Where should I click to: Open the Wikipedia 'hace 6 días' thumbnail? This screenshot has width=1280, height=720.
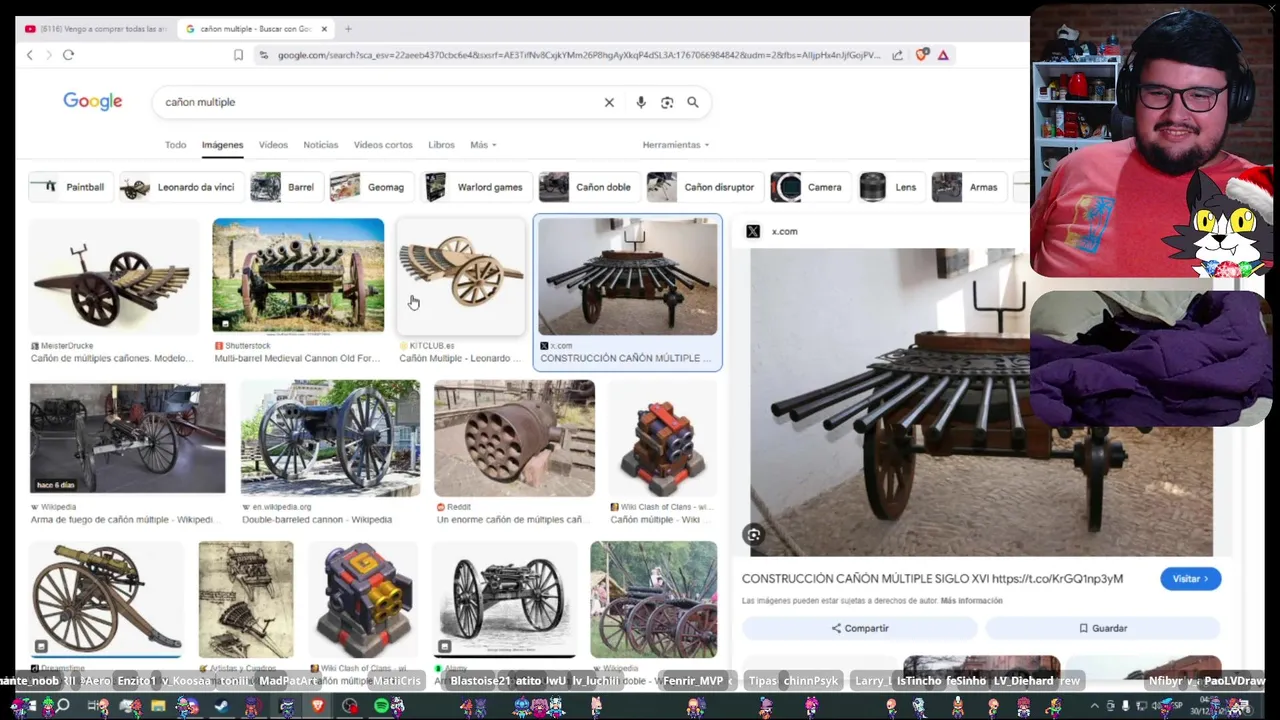(127, 438)
